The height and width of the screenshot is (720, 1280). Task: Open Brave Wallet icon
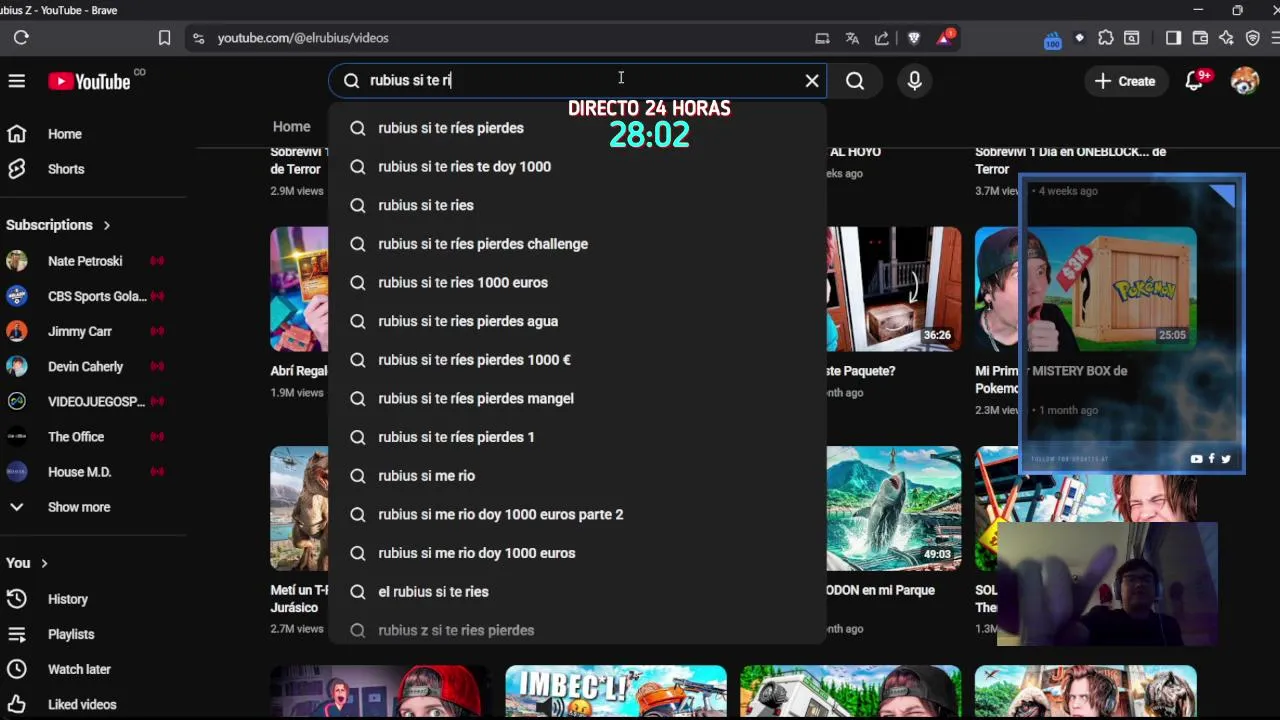pos(1200,38)
